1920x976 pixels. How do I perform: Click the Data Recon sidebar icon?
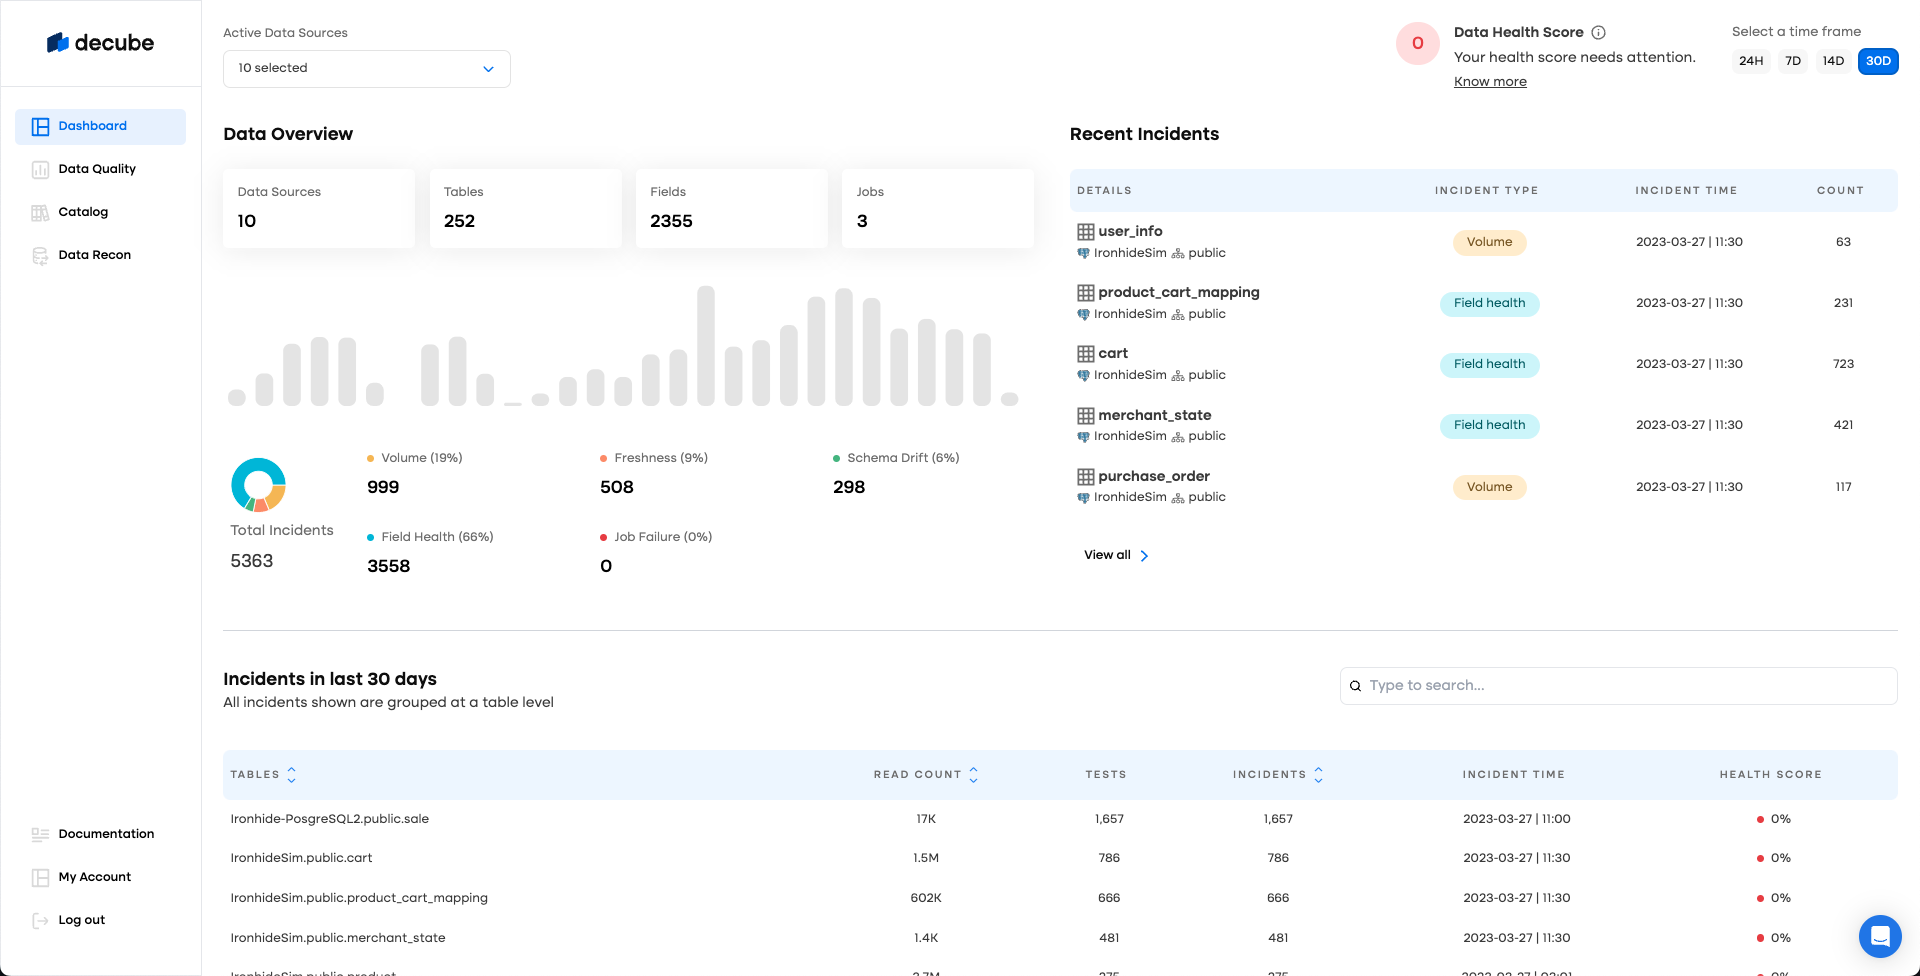40,256
